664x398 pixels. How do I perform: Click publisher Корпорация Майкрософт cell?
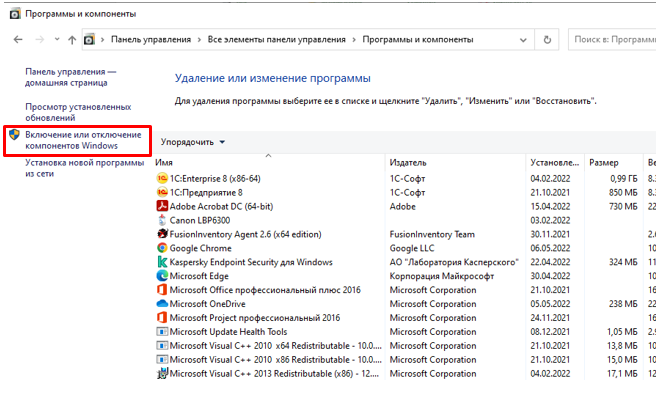coord(442,276)
